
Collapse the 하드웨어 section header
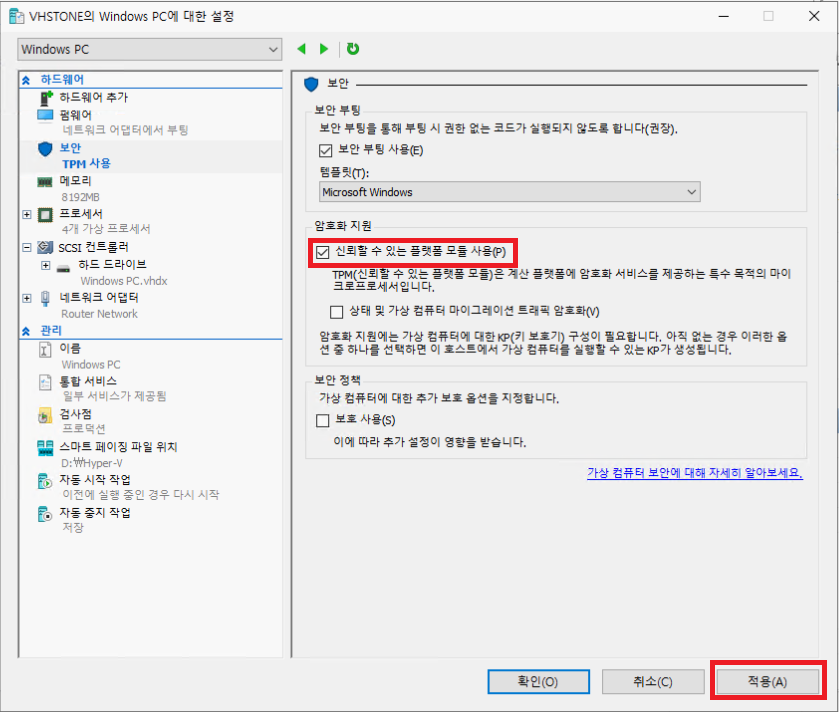pos(26,80)
